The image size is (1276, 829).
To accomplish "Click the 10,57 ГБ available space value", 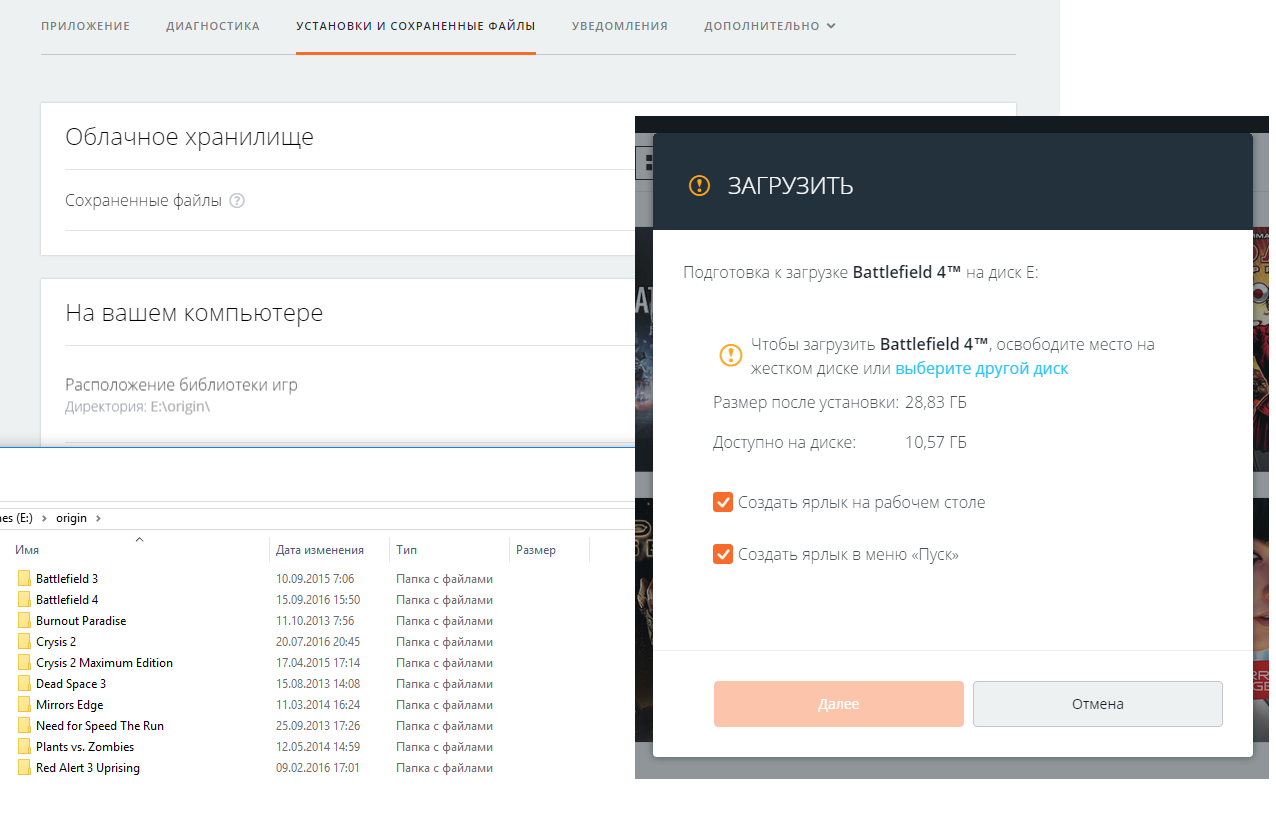I will tap(936, 442).
